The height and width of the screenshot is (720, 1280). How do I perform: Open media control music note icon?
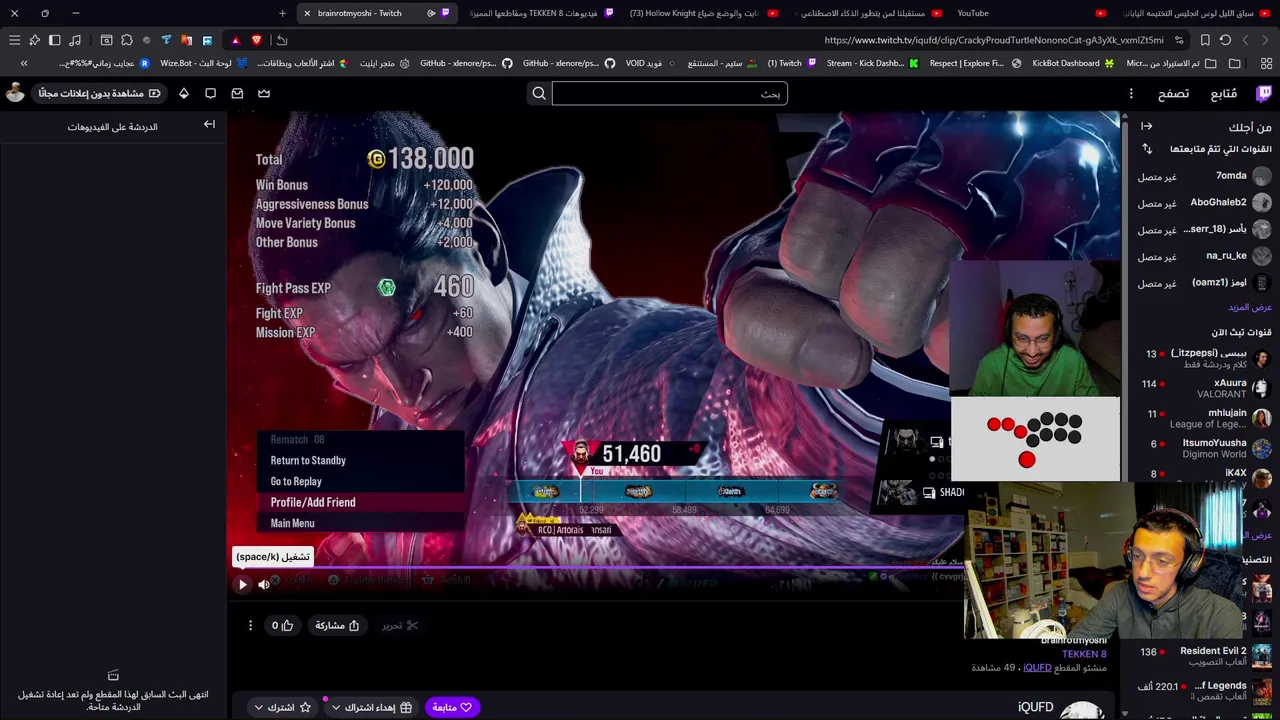[75, 40]
